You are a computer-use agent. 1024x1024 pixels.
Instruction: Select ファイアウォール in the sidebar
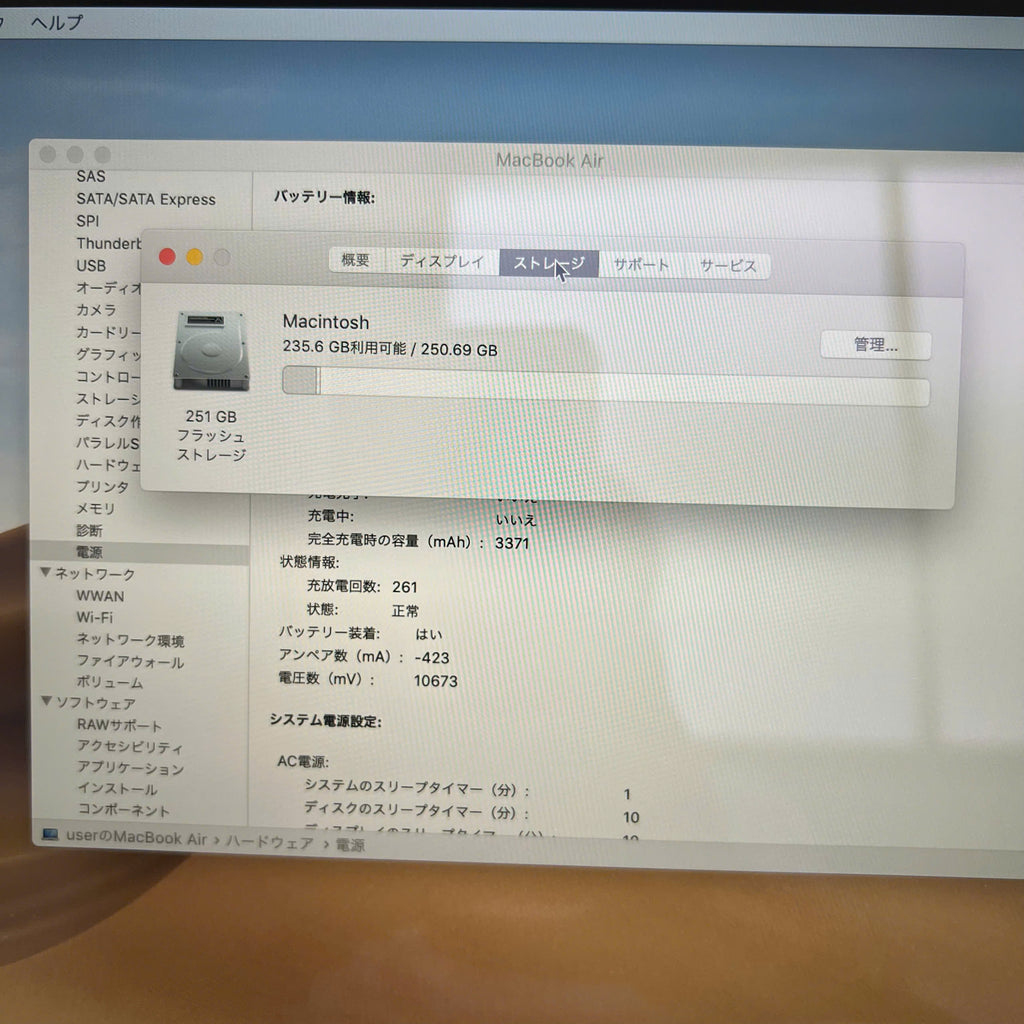tap(130, 662)
